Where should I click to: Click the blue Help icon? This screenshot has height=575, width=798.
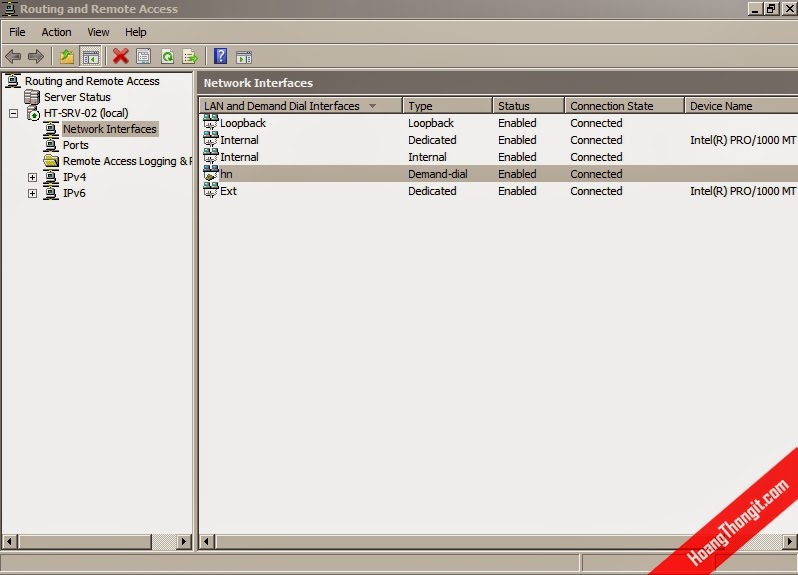point(220,56)
